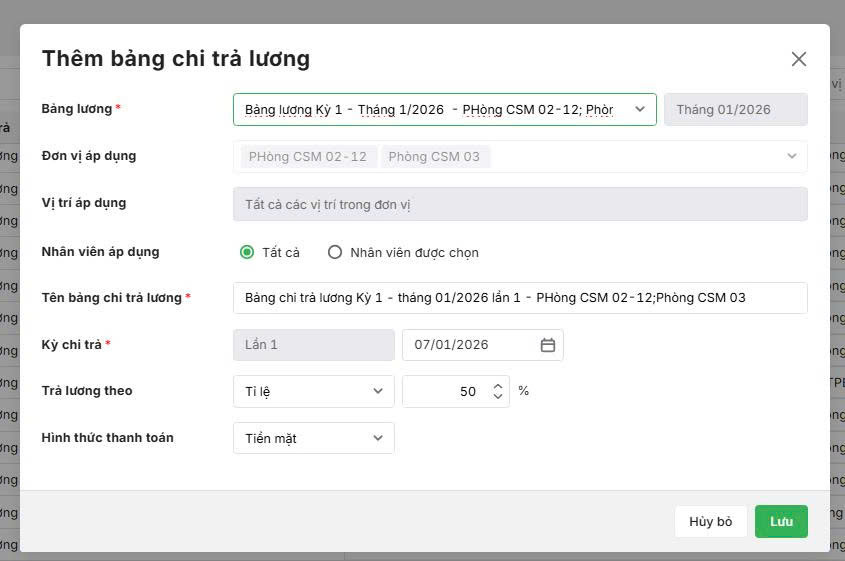Decrease the percentage value with down arrow
This screenshot has width=845, height=561.
(498, 397)
